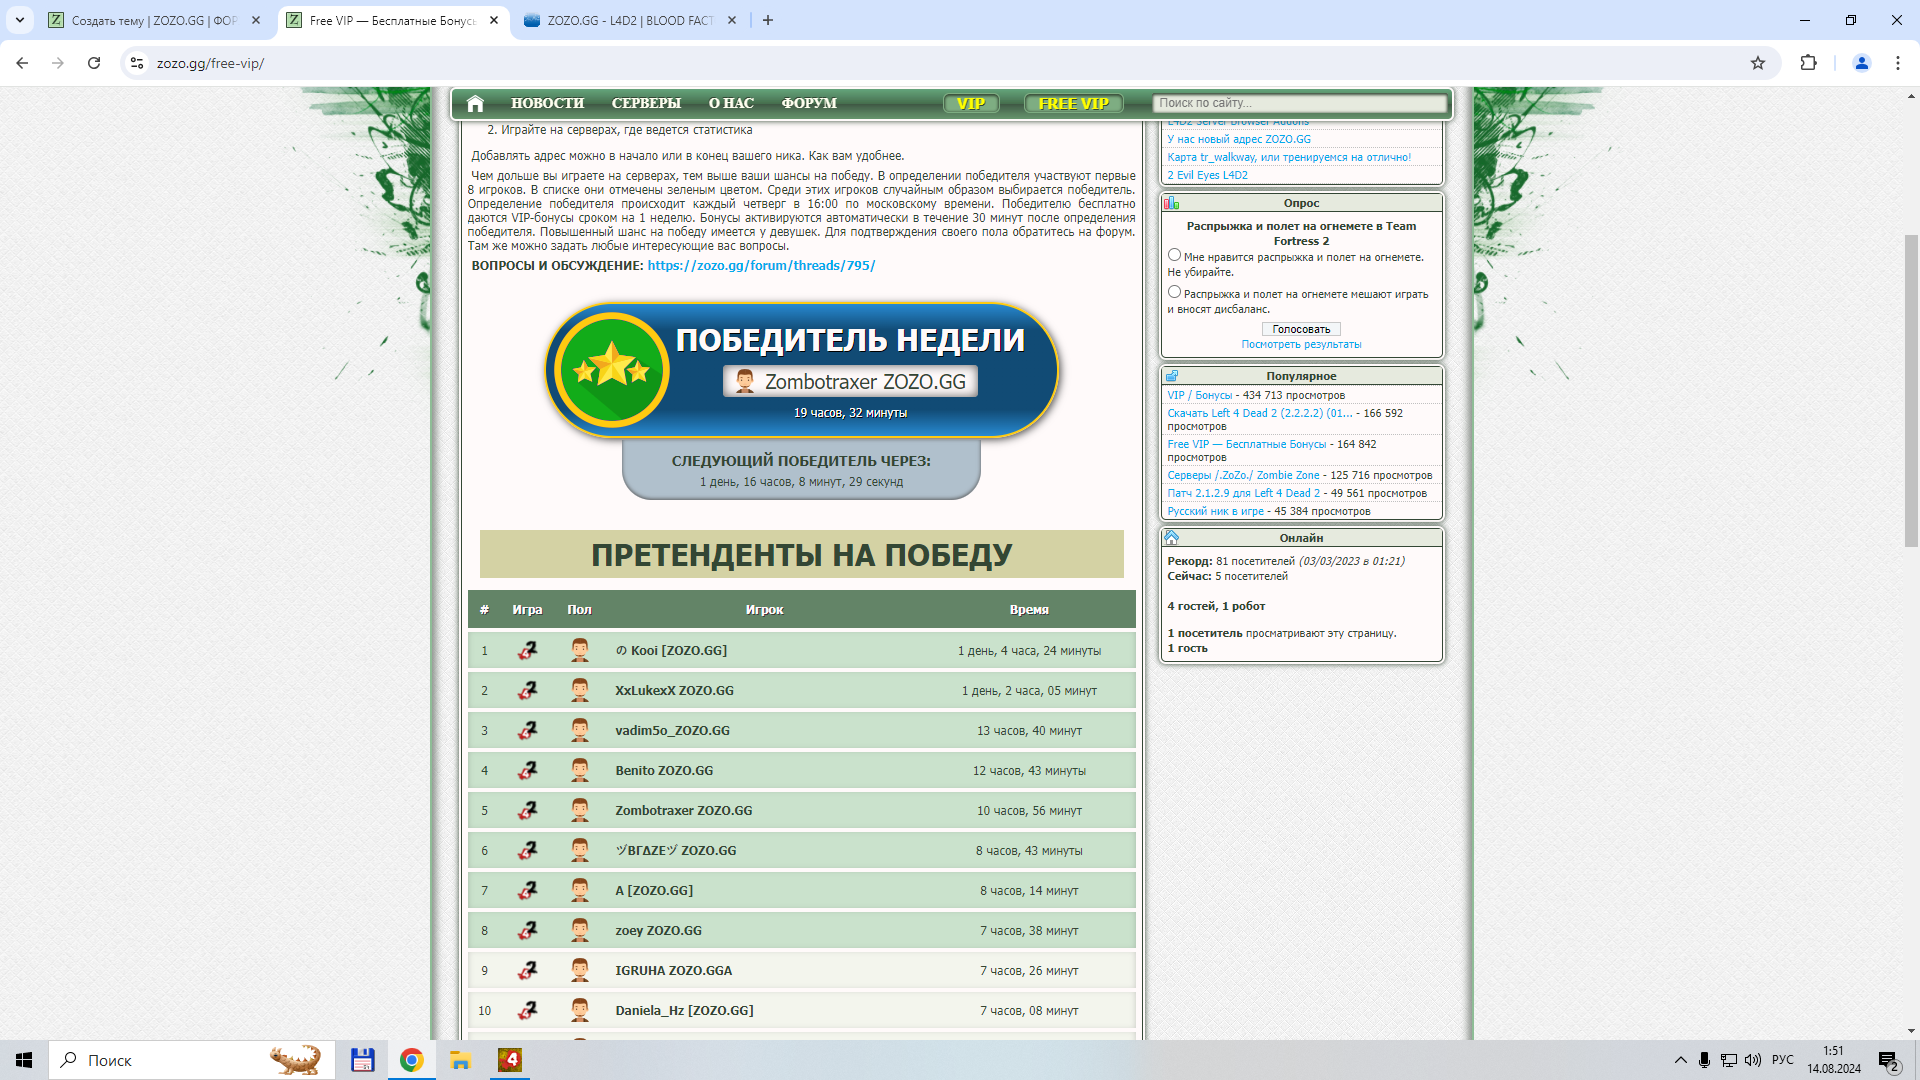Open the Chrome profile avatar icon

tap(1861, 63)
